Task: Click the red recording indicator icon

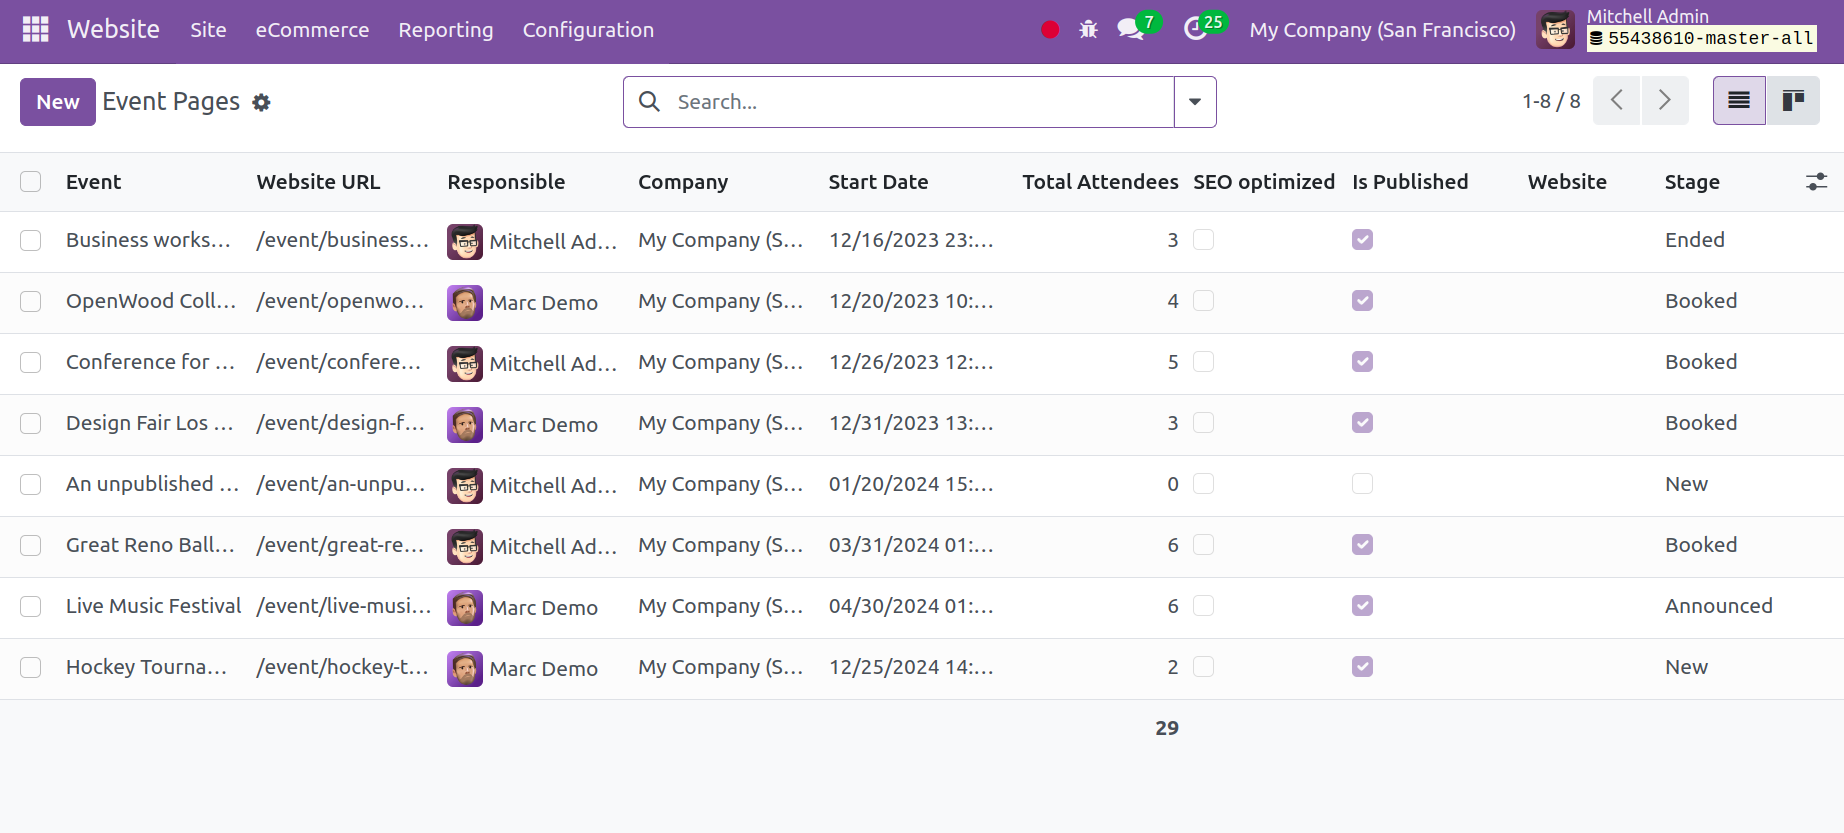Action: click(x=1050, y=30)
